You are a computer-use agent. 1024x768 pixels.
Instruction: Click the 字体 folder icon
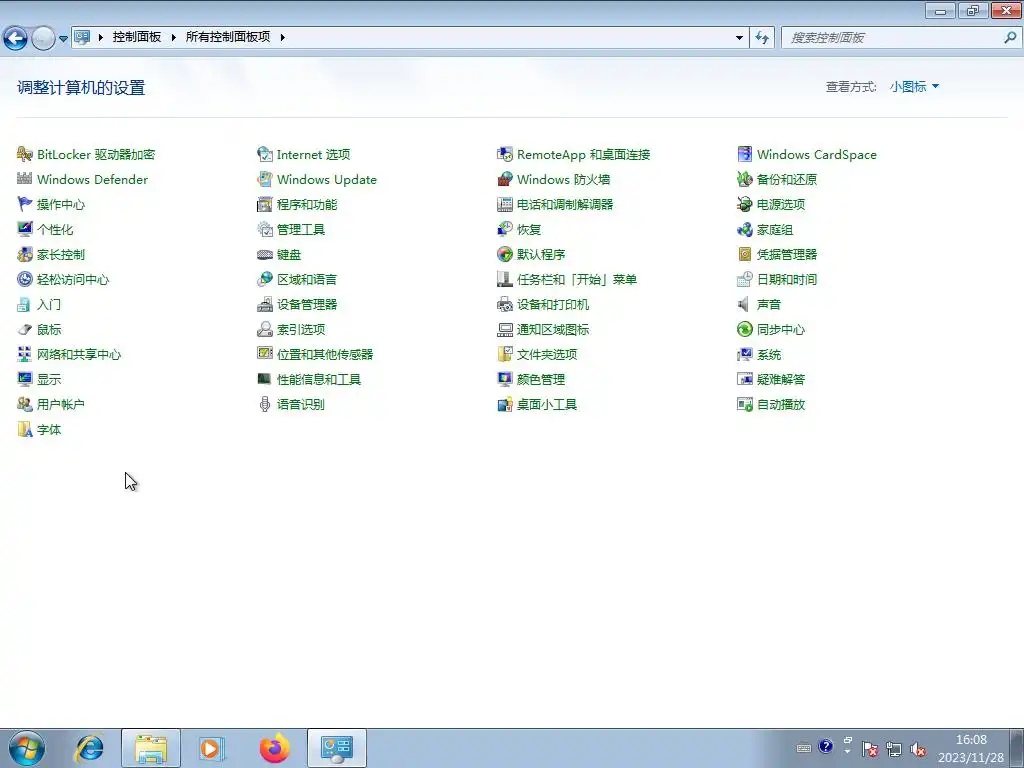tap(25, 430)
